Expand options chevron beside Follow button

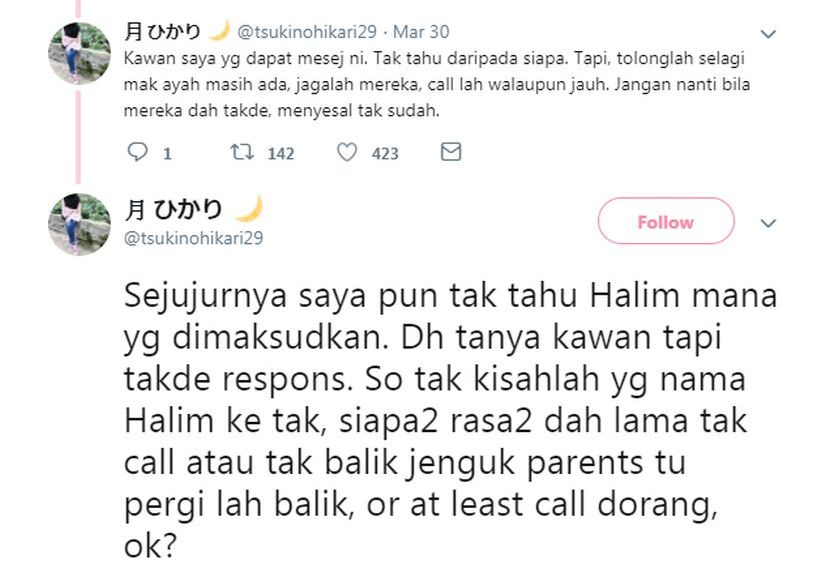(x=768, y=223)
